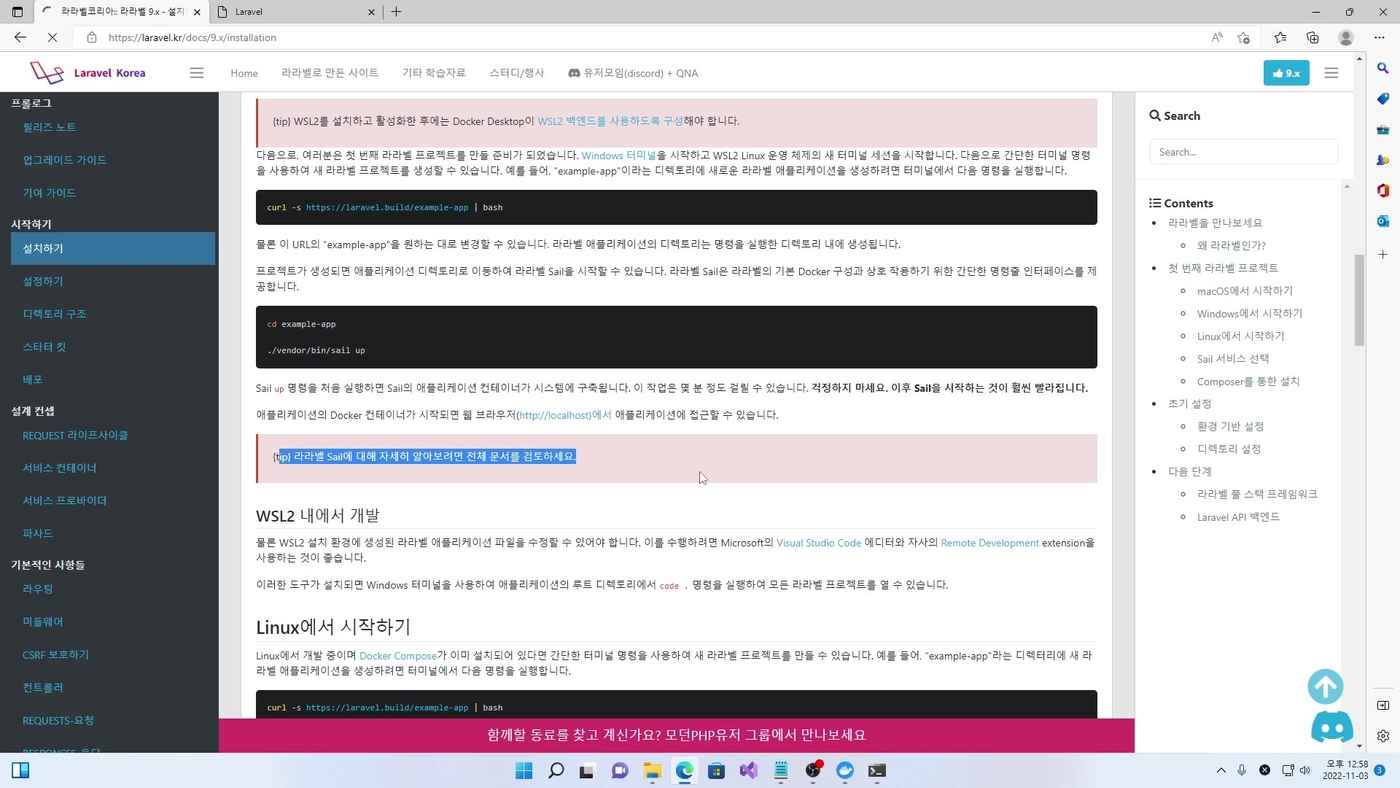Open the 기타 학습자료 menu item
Screen dimensions: 1400x788
(x=434, y=73)
